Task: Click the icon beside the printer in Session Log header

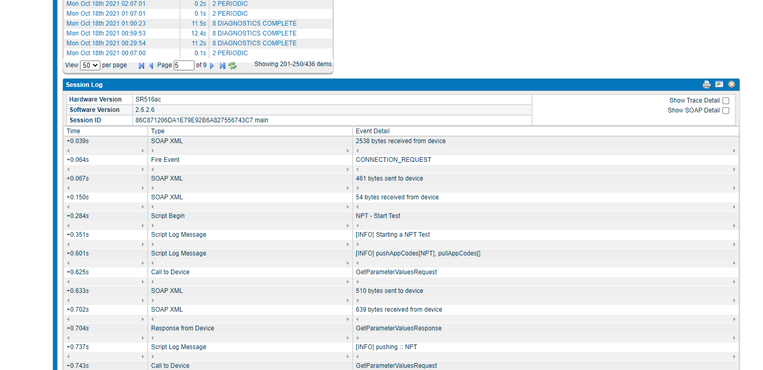Action: pos(719,85)
